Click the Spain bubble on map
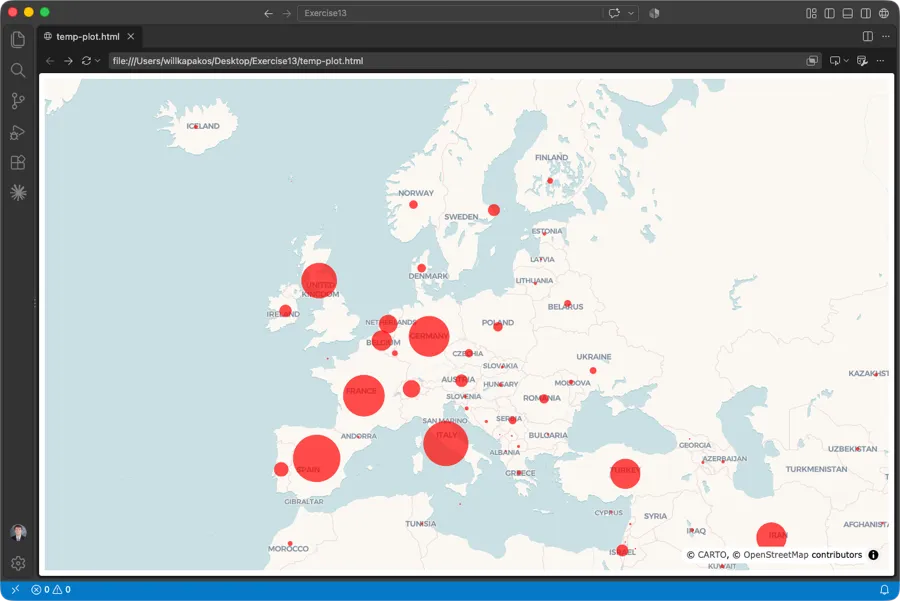This screenshot has height=601, width=900. (x=316, y=458)
